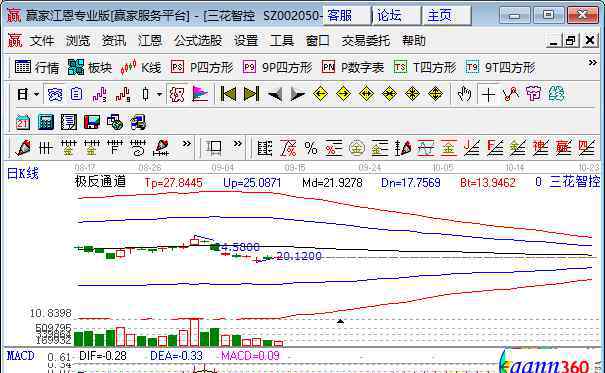Click the calculator icon

(x=46, y=122)
